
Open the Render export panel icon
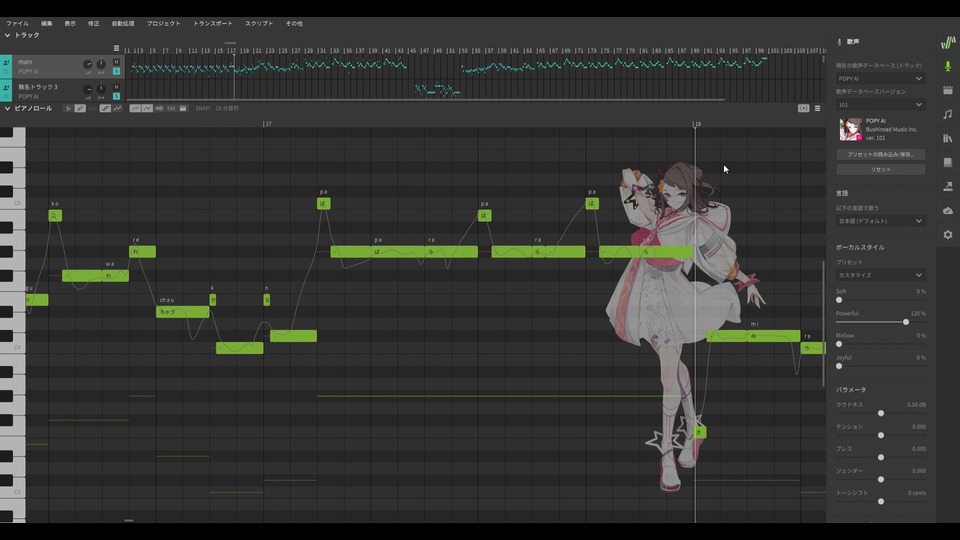[x=948, y=186]
